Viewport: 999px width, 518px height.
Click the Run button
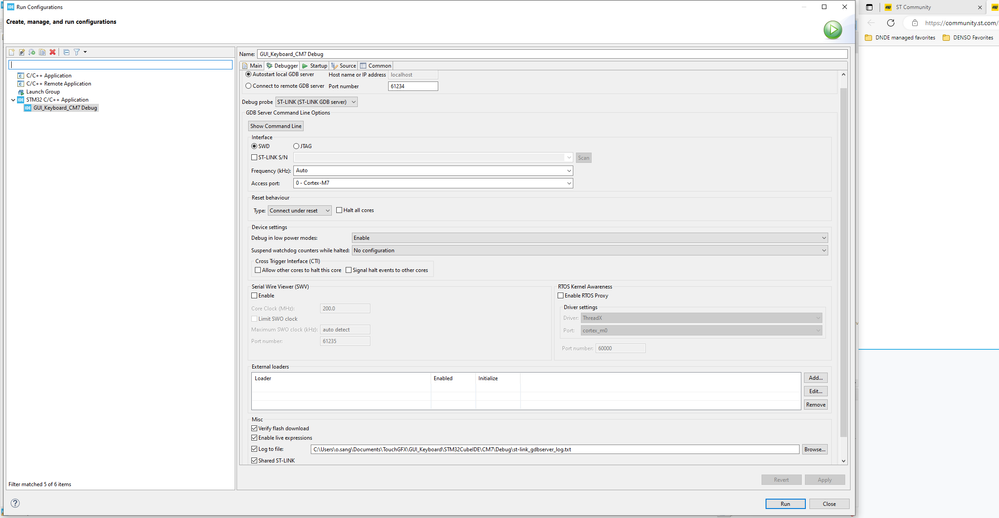pos(785,503)
